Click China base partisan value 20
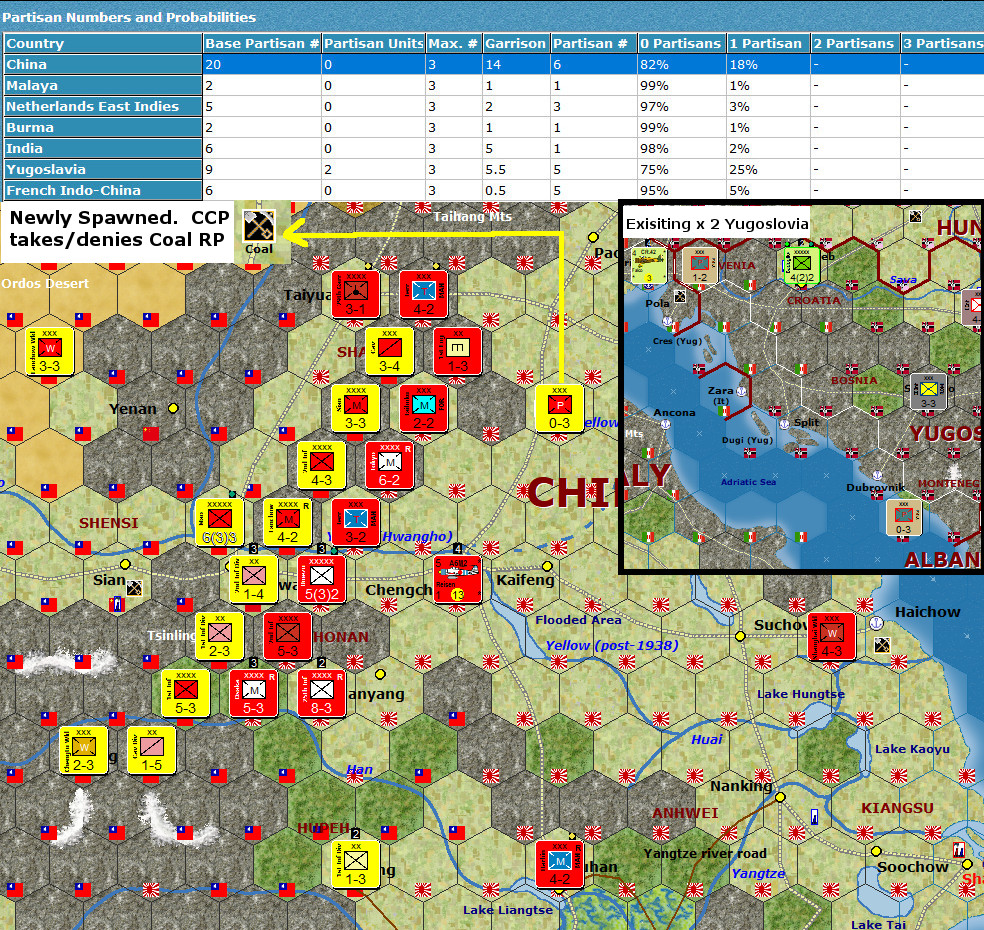984x930 pixels. [262, 64]
